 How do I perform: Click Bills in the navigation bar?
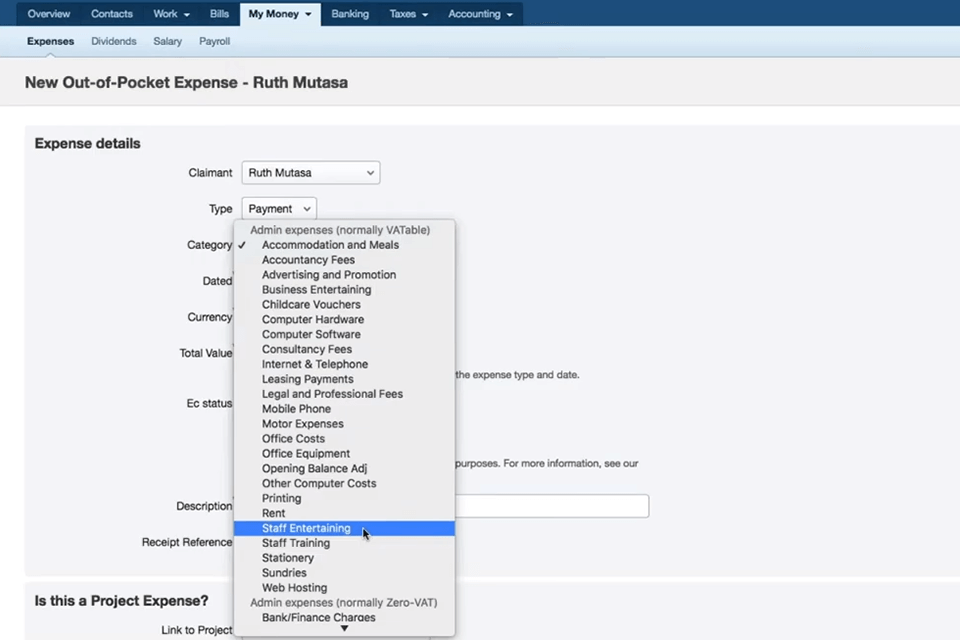[219, 14]
